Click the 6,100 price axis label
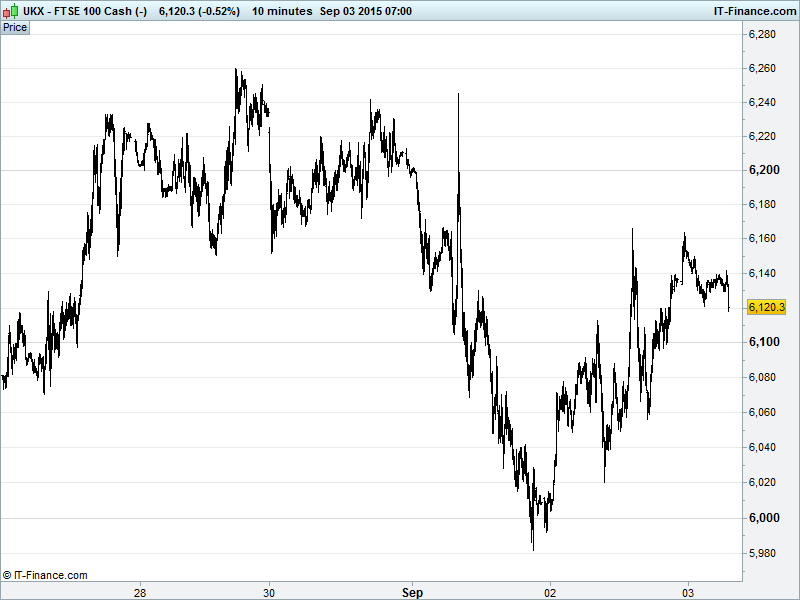Viewport: 800px width, 600px height. [763, 343]
